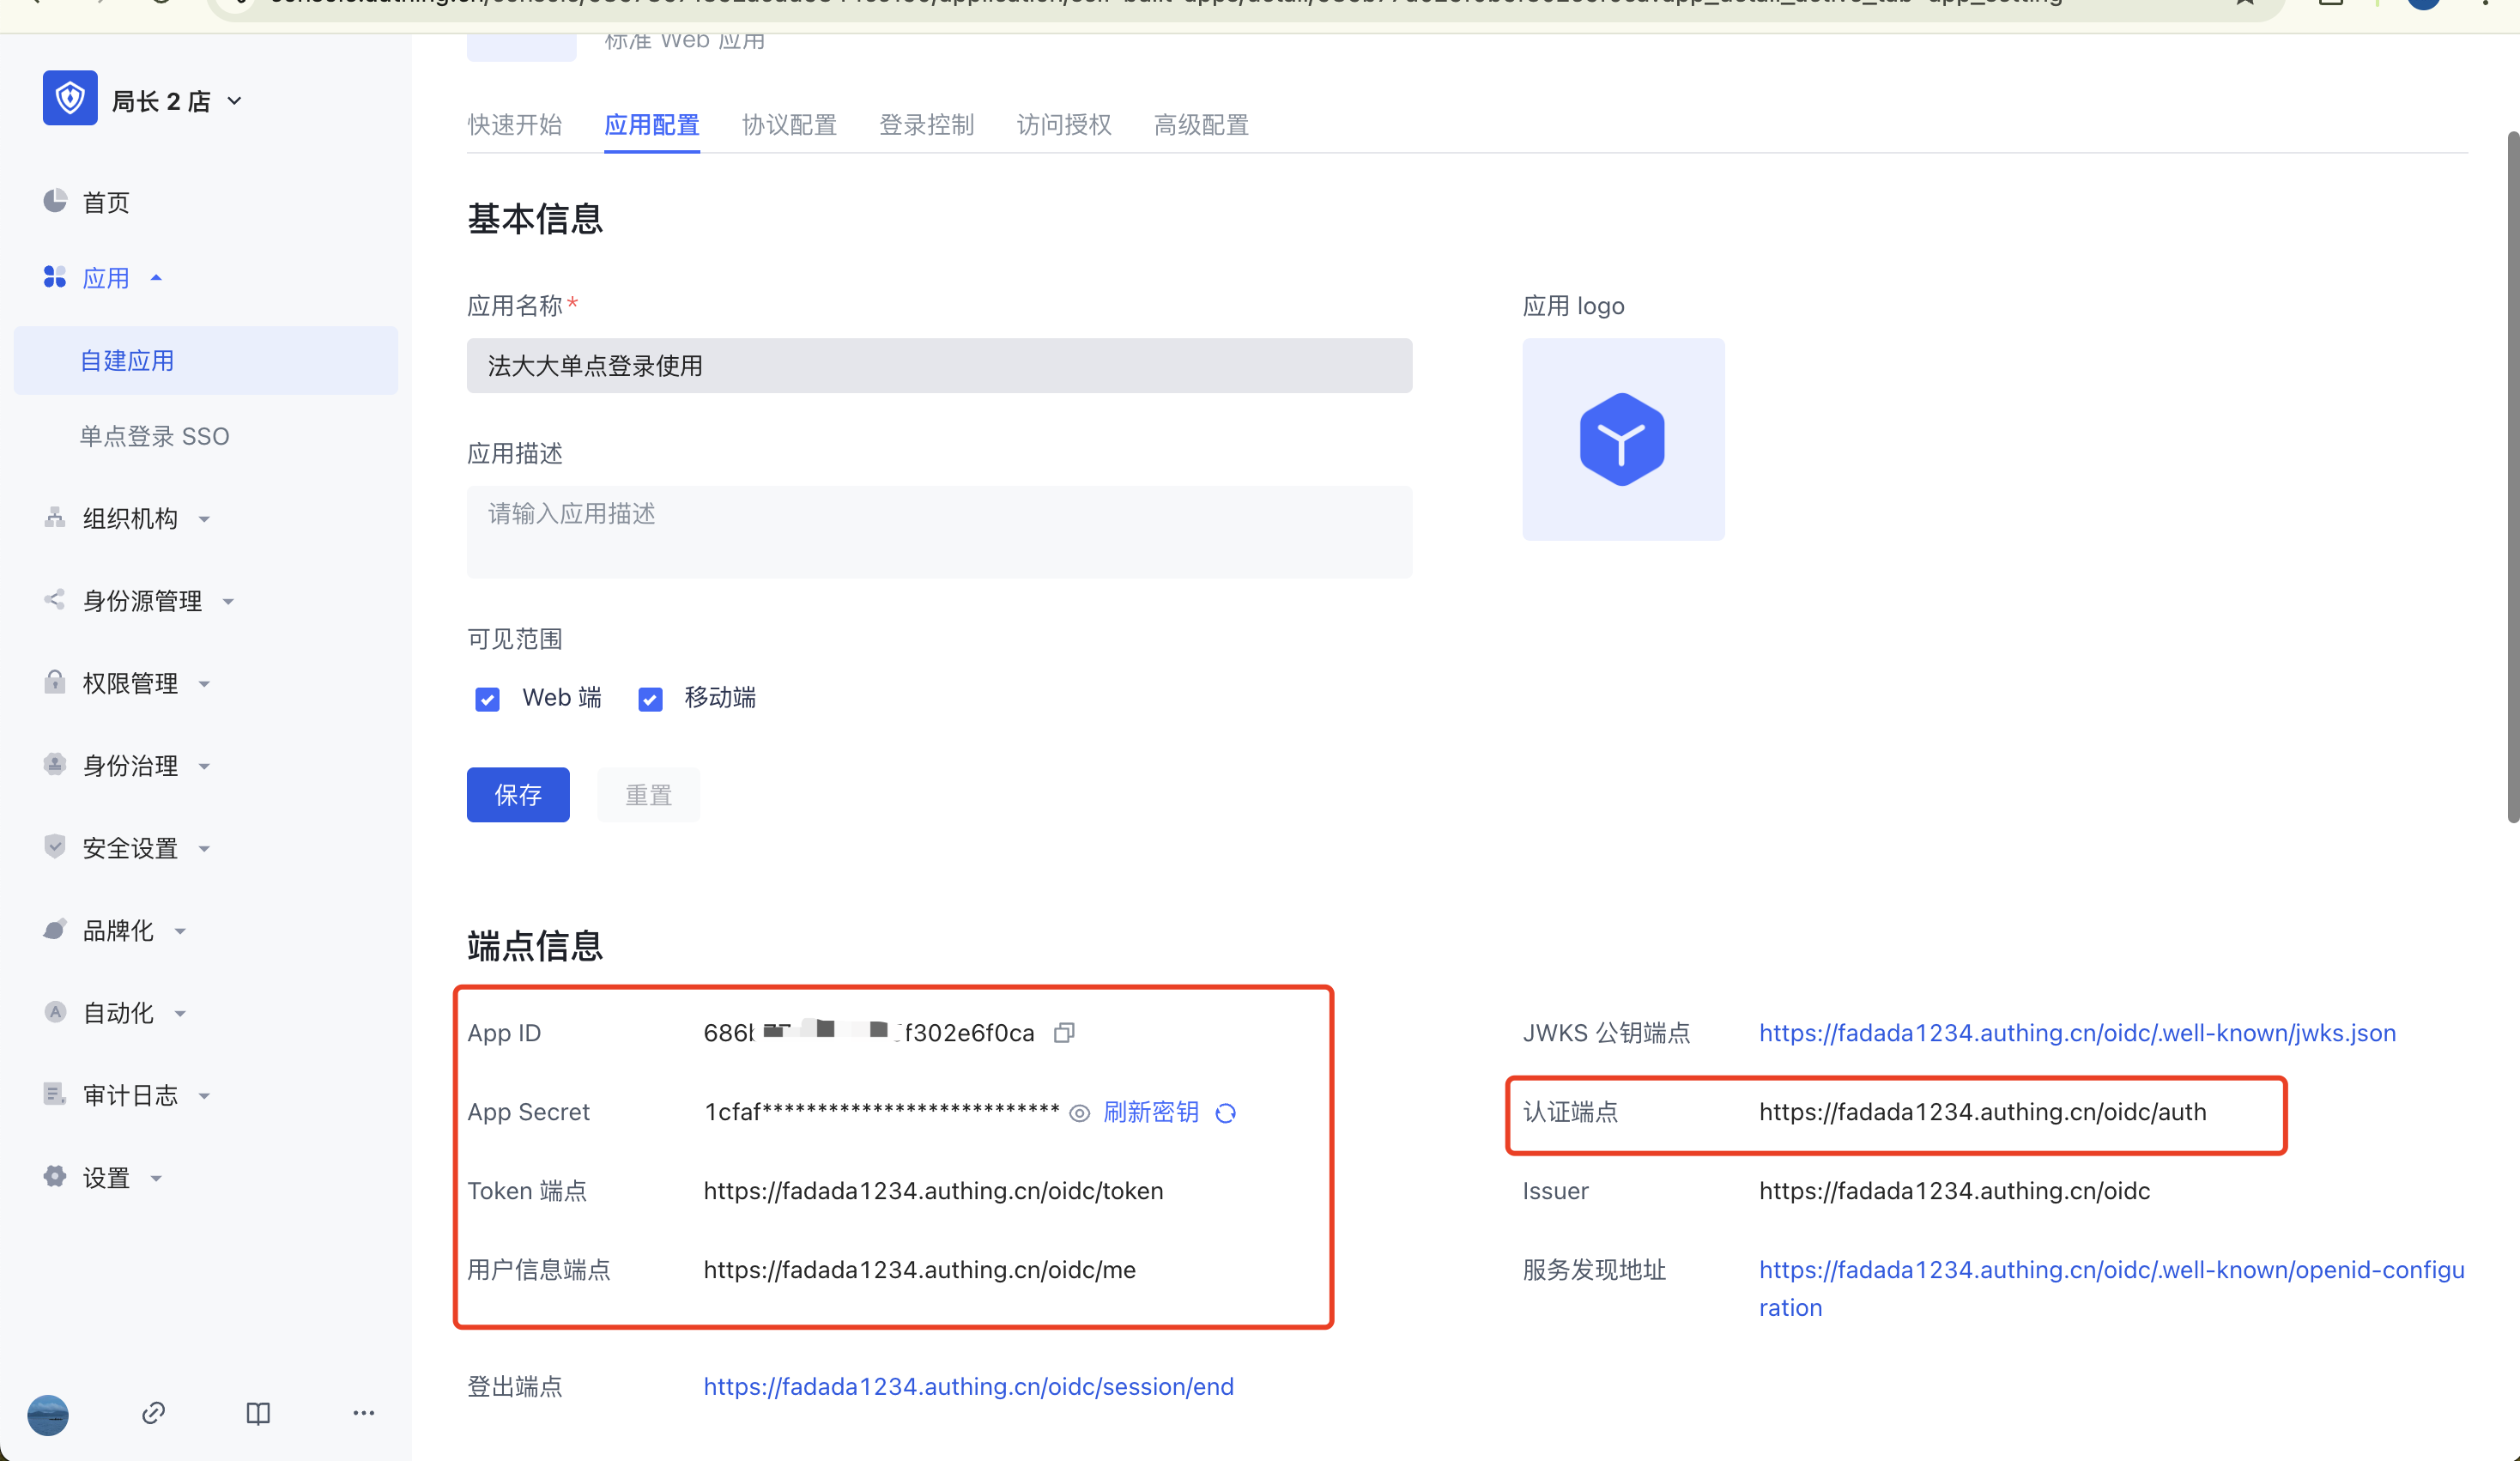Open the documentation book icon
This screenshot has height=1461, width=2520.
tap(258, 1413)
